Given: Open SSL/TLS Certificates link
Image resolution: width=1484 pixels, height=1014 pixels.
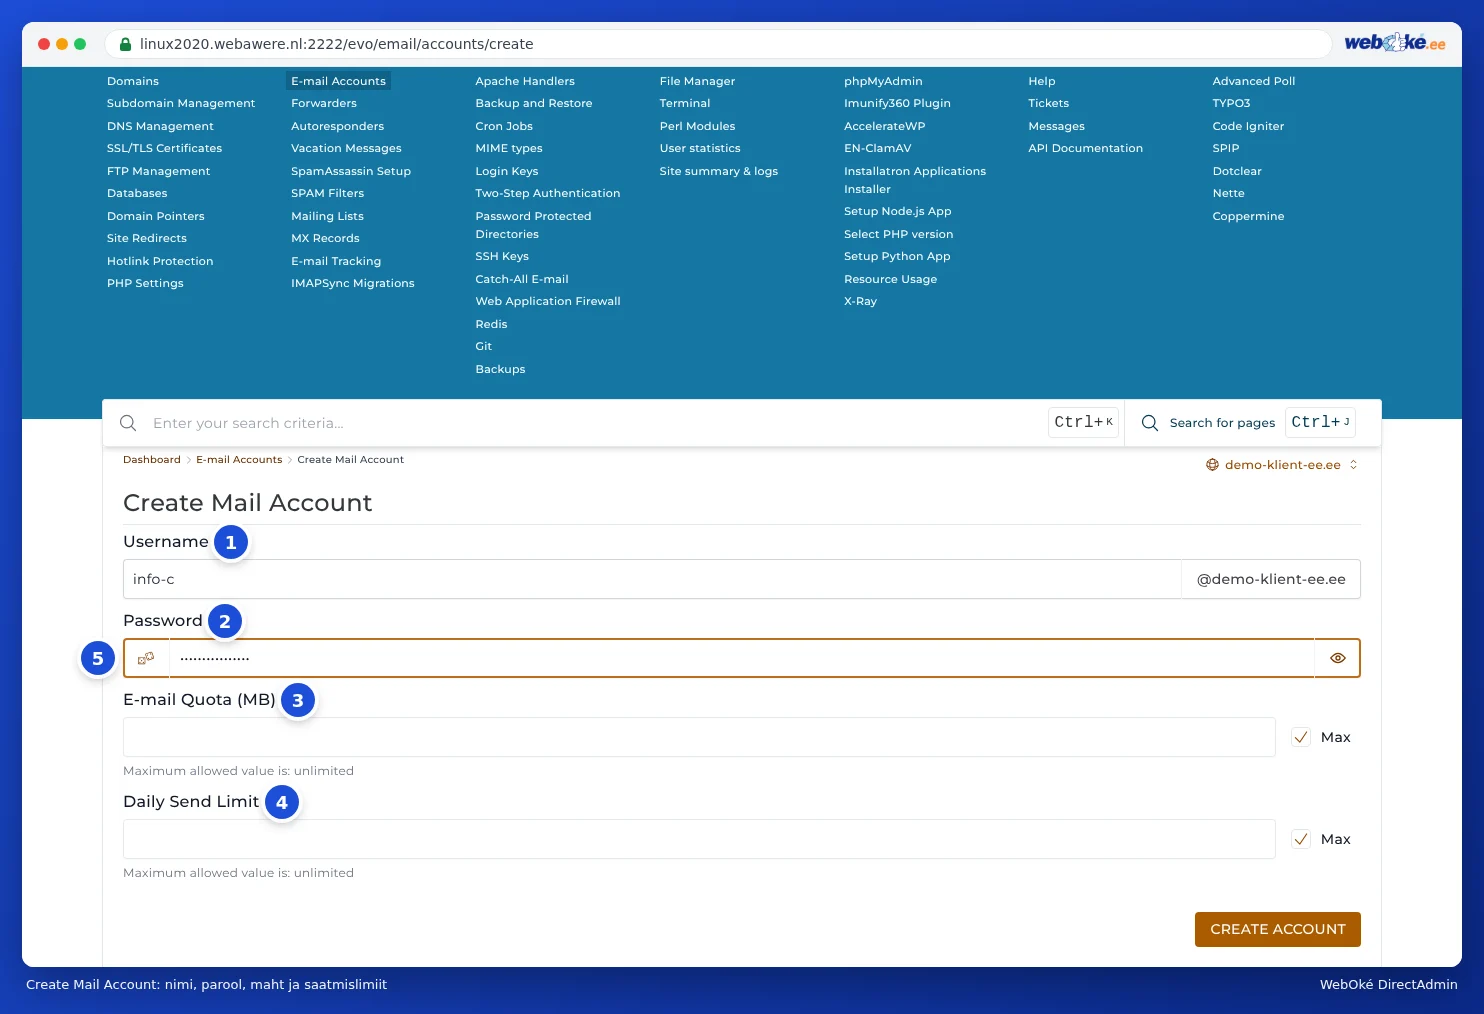Looking at the screenshot, I should (164, 148).
